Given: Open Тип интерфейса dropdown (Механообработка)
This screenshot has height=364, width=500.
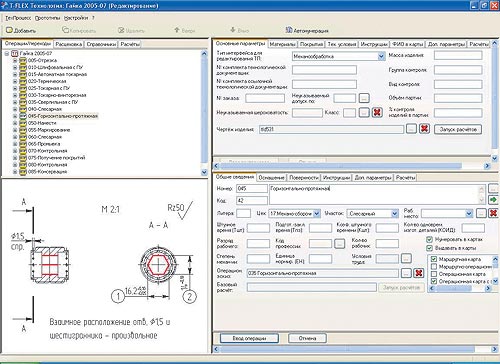Looking at the screenshot, I should pyautogui.click(x=381, y=56).
